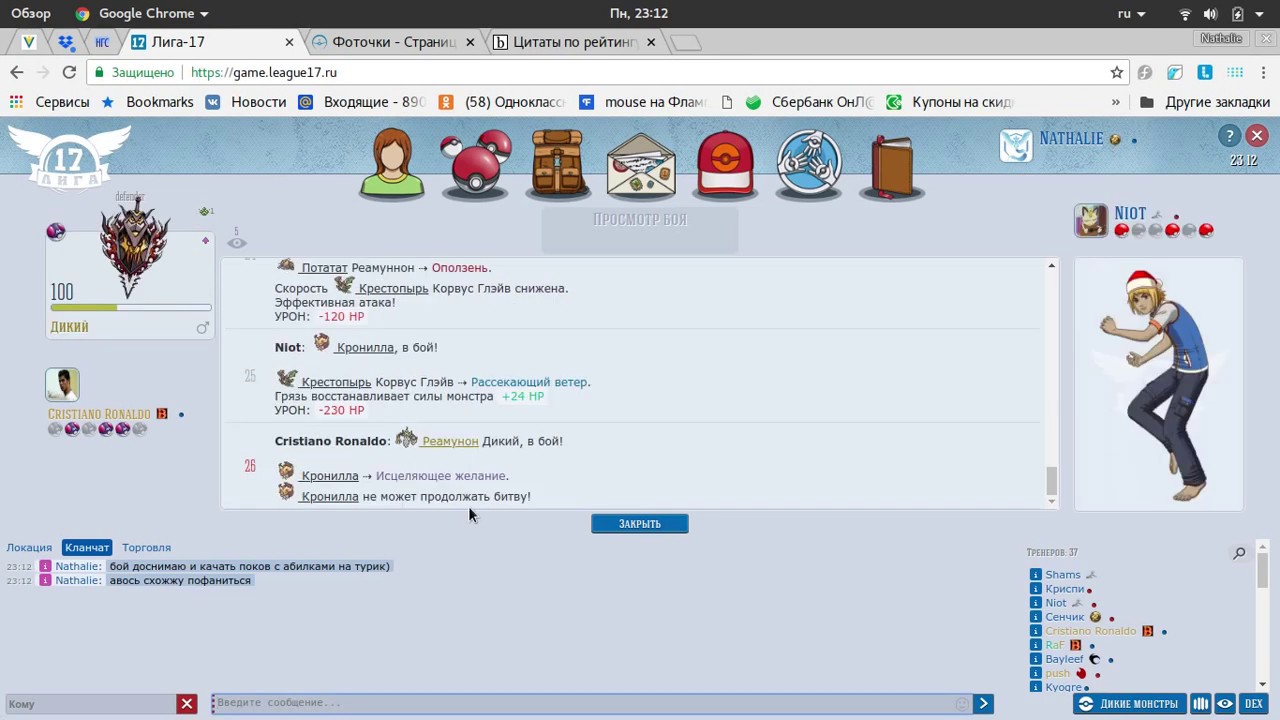The image size is (1280, 720).
Task: Open info for trainer Bayleef
Action: pos(1036,659)
